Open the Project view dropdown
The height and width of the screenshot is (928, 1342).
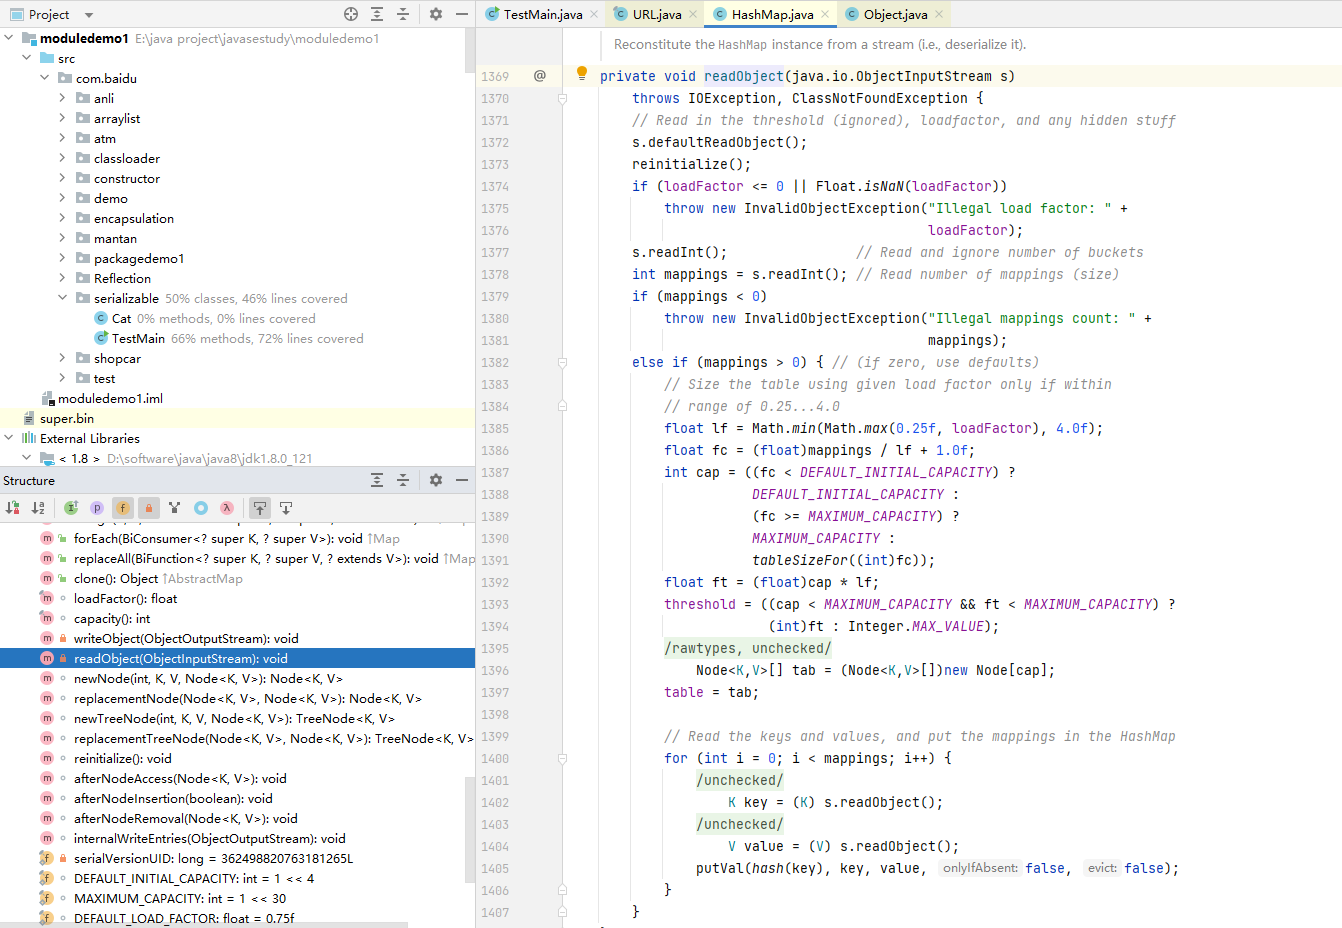tap(89, 15)
